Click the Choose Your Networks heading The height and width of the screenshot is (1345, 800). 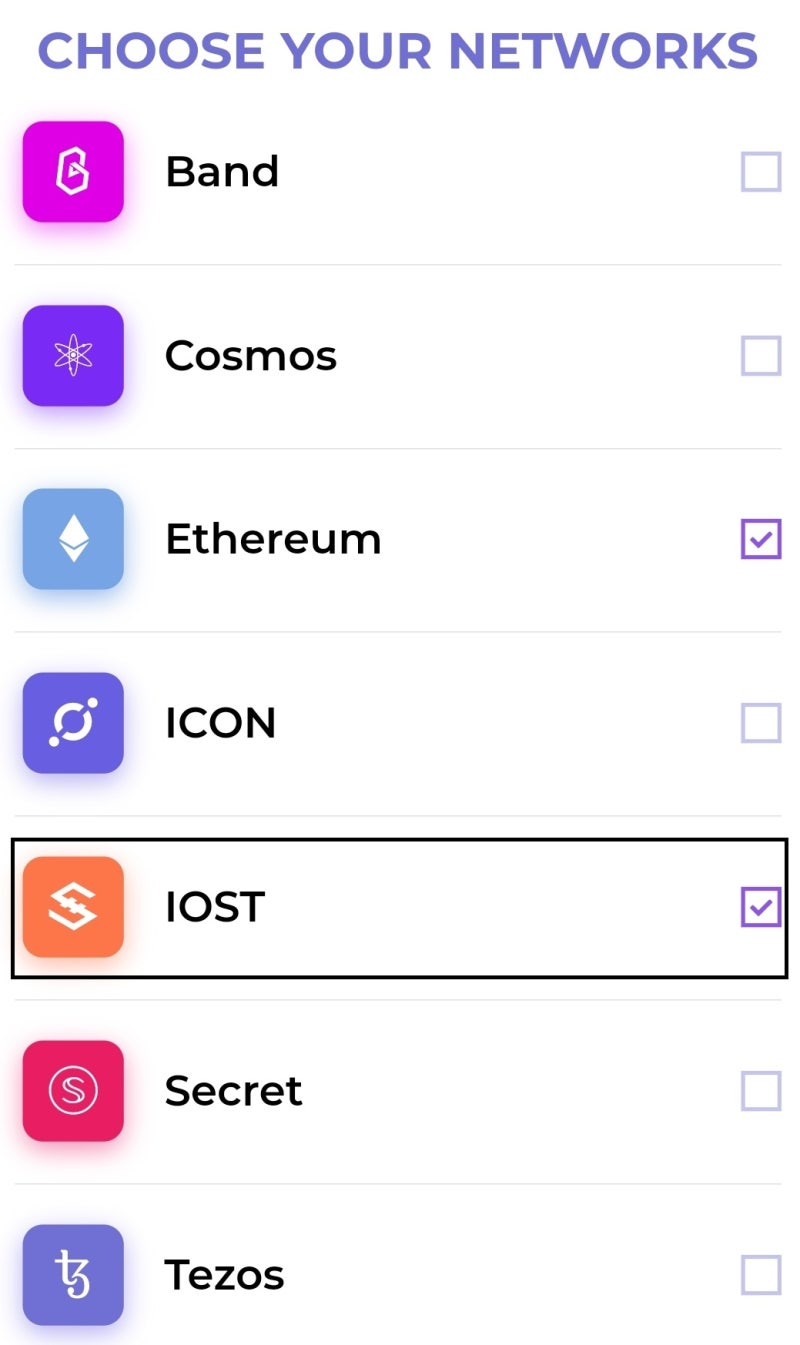(398, 51)
